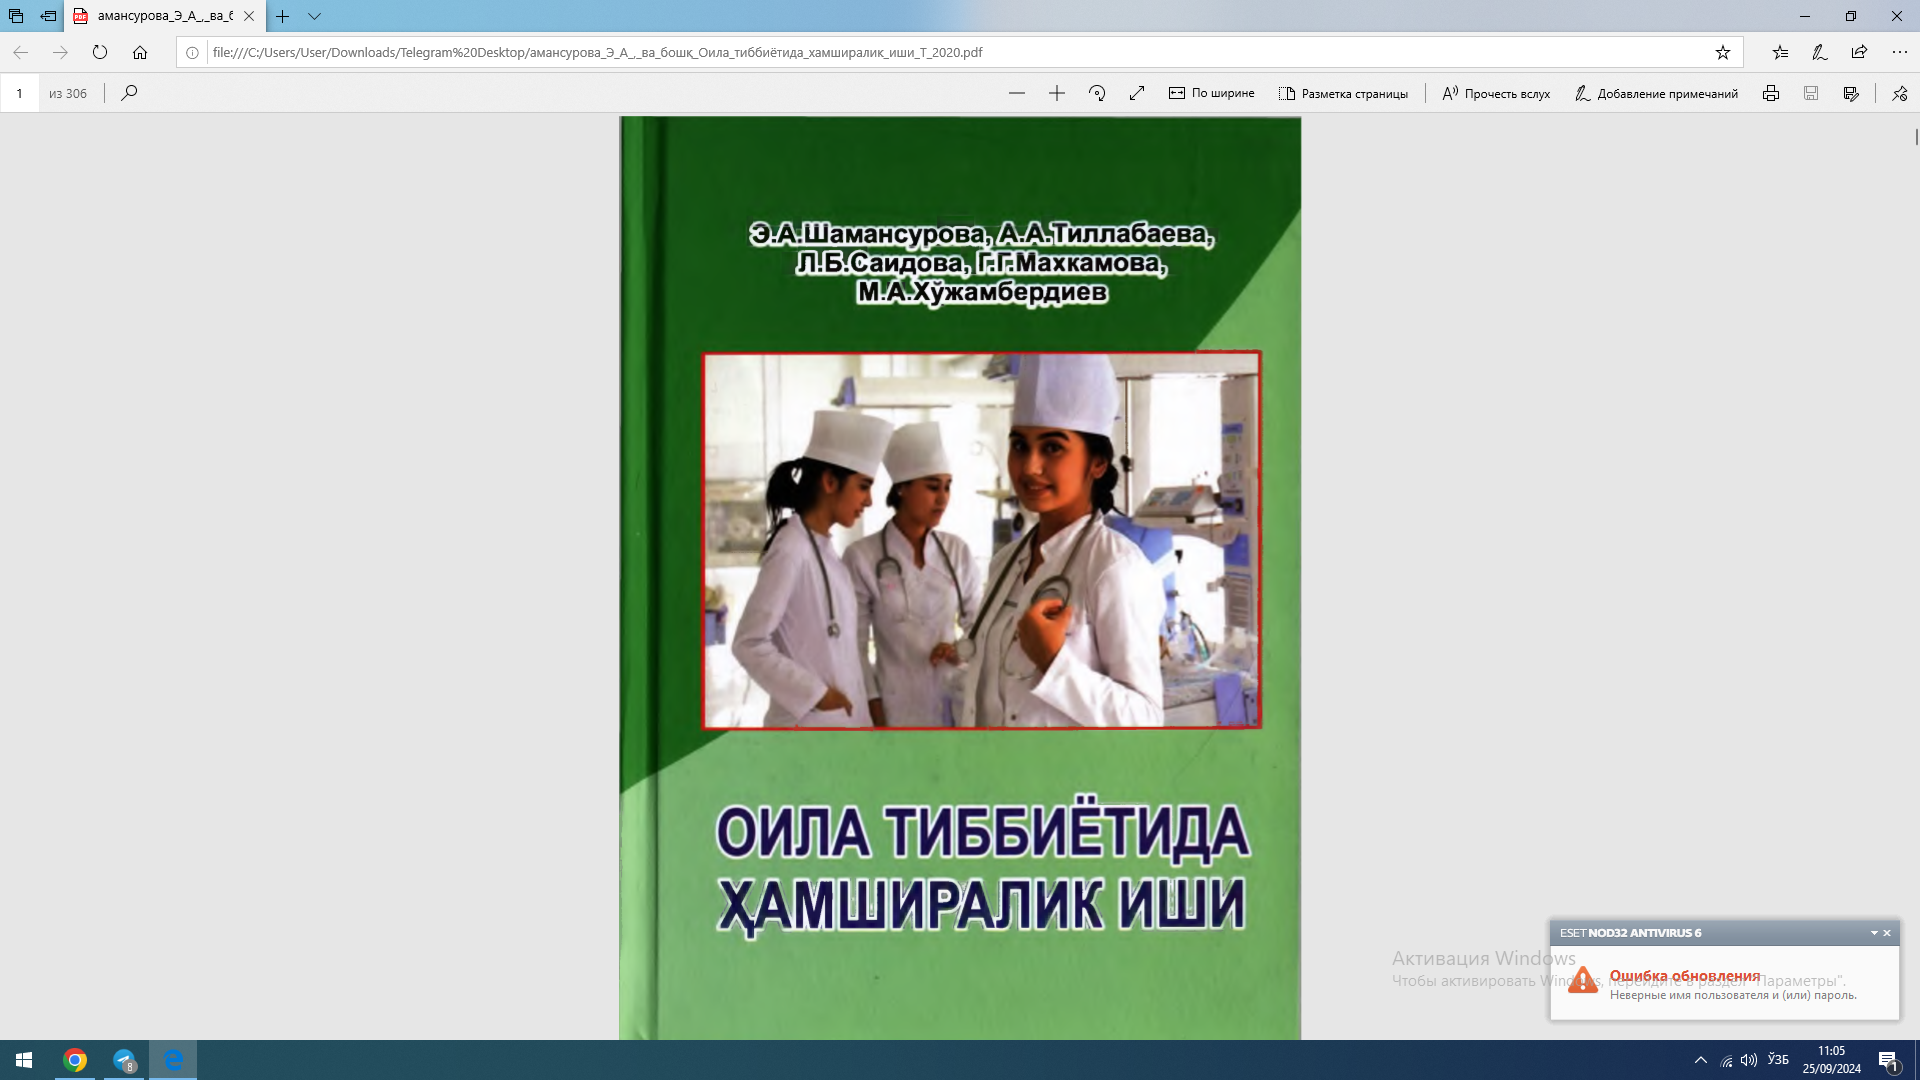Image resolution: width=1920 pixels, height=1080 pixels.
Task: Refresh the PDF page
Action: [100, 52]
